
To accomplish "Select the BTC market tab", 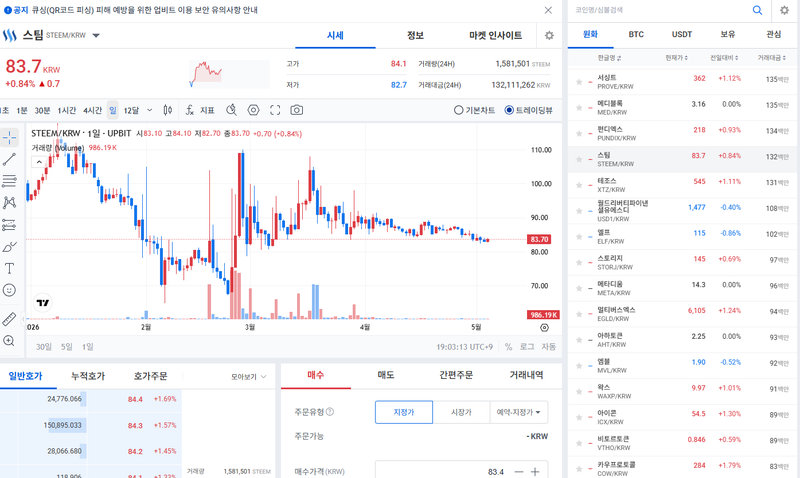I will (x=636, y=34).
